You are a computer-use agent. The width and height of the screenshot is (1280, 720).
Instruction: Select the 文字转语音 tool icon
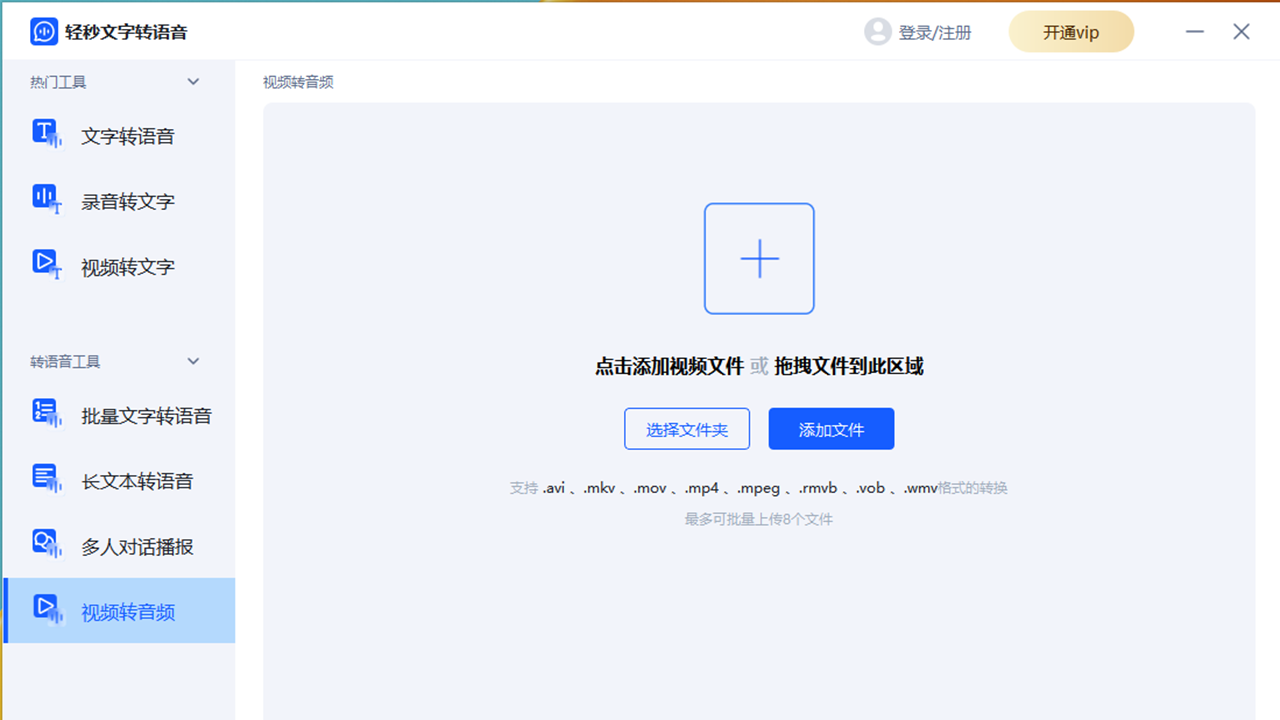point(44,133)
